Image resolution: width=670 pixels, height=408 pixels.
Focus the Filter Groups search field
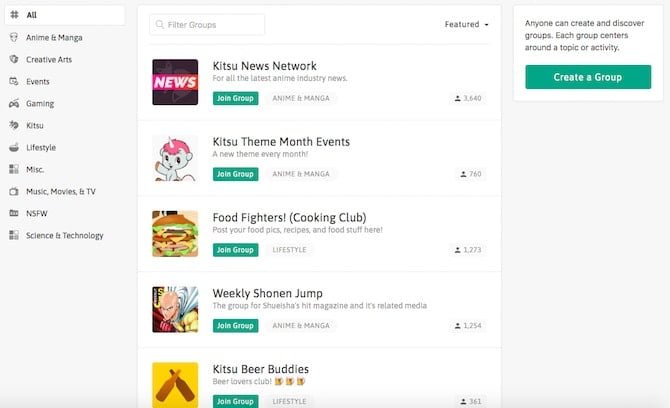coord(212,25)
